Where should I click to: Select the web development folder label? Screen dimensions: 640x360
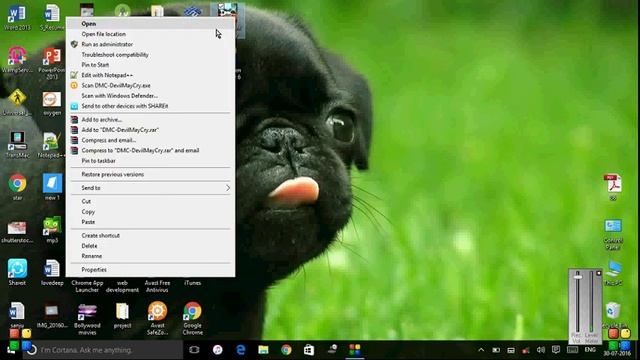point(122,286)
